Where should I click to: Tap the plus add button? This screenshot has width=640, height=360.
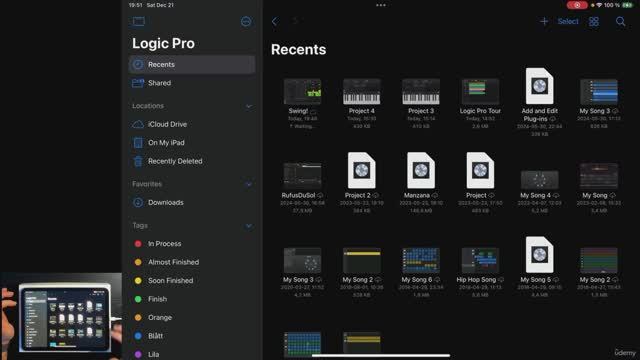[544, 21]
